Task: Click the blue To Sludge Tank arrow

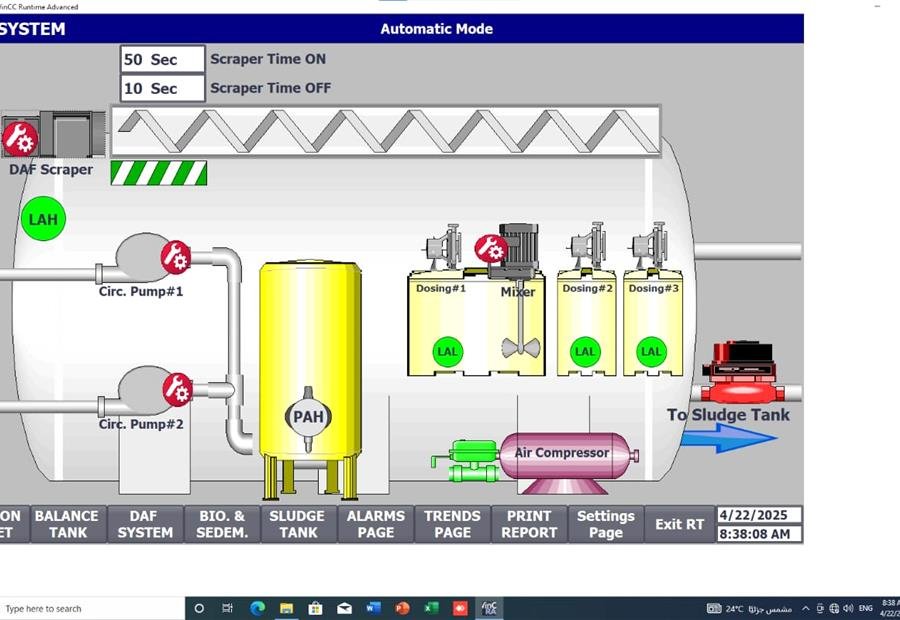Action: [x=729, y=438]
